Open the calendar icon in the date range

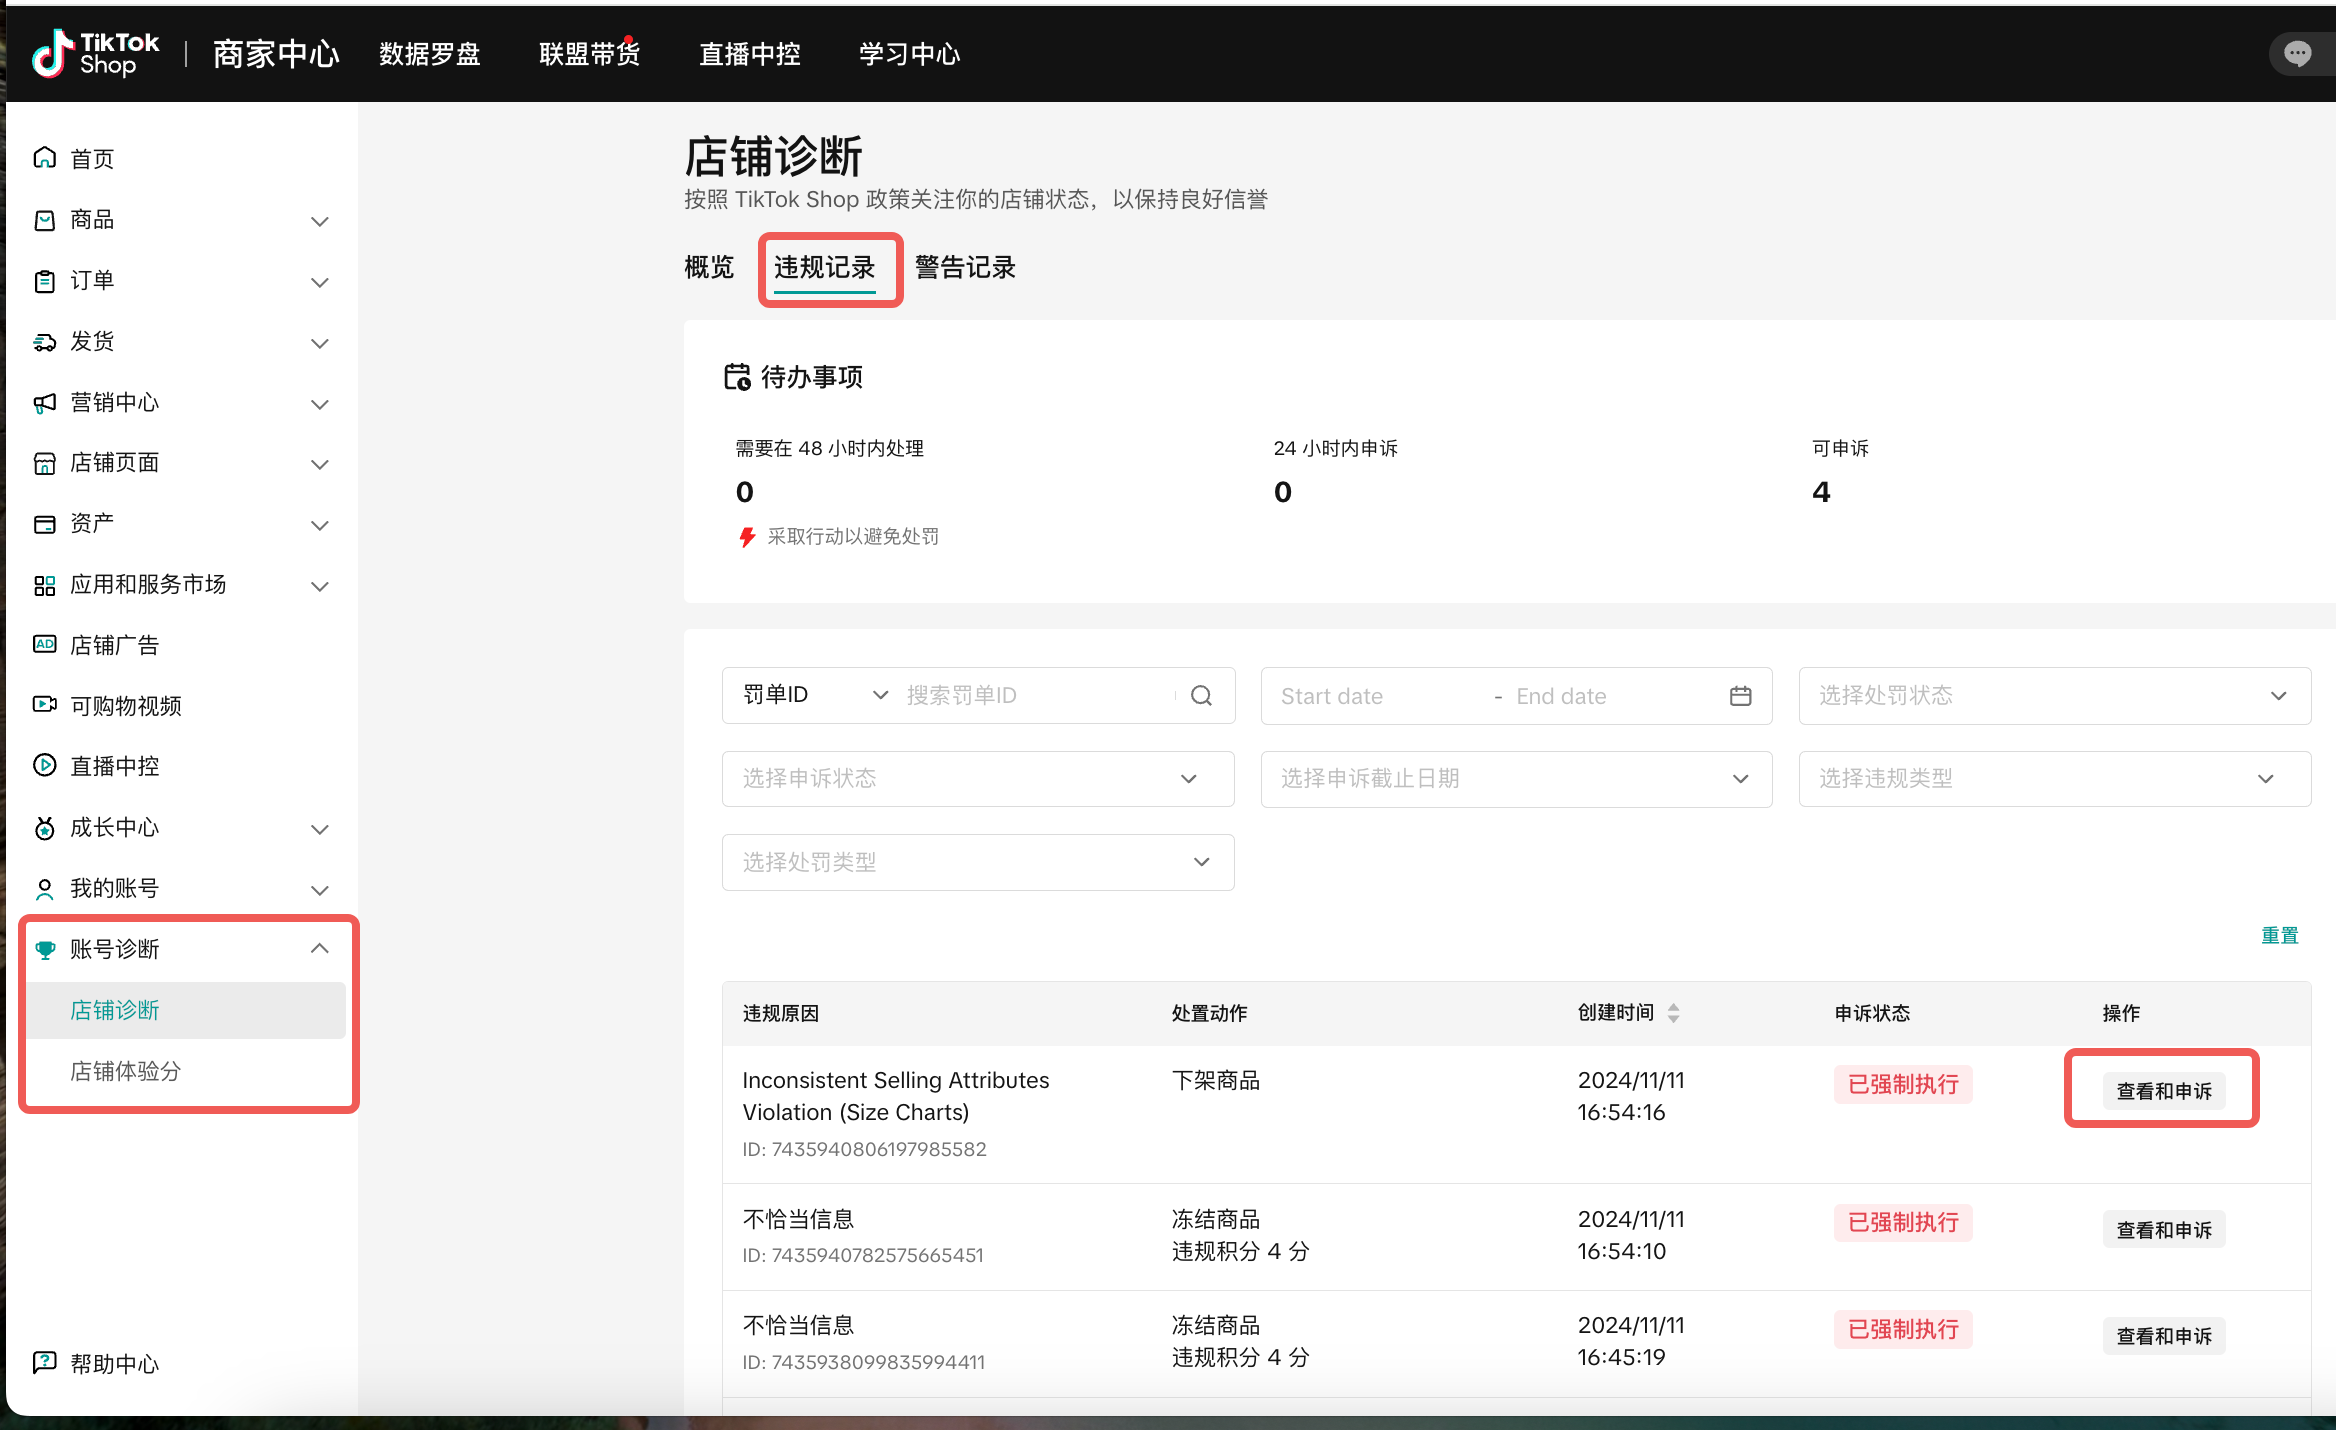coord(1740,696)
